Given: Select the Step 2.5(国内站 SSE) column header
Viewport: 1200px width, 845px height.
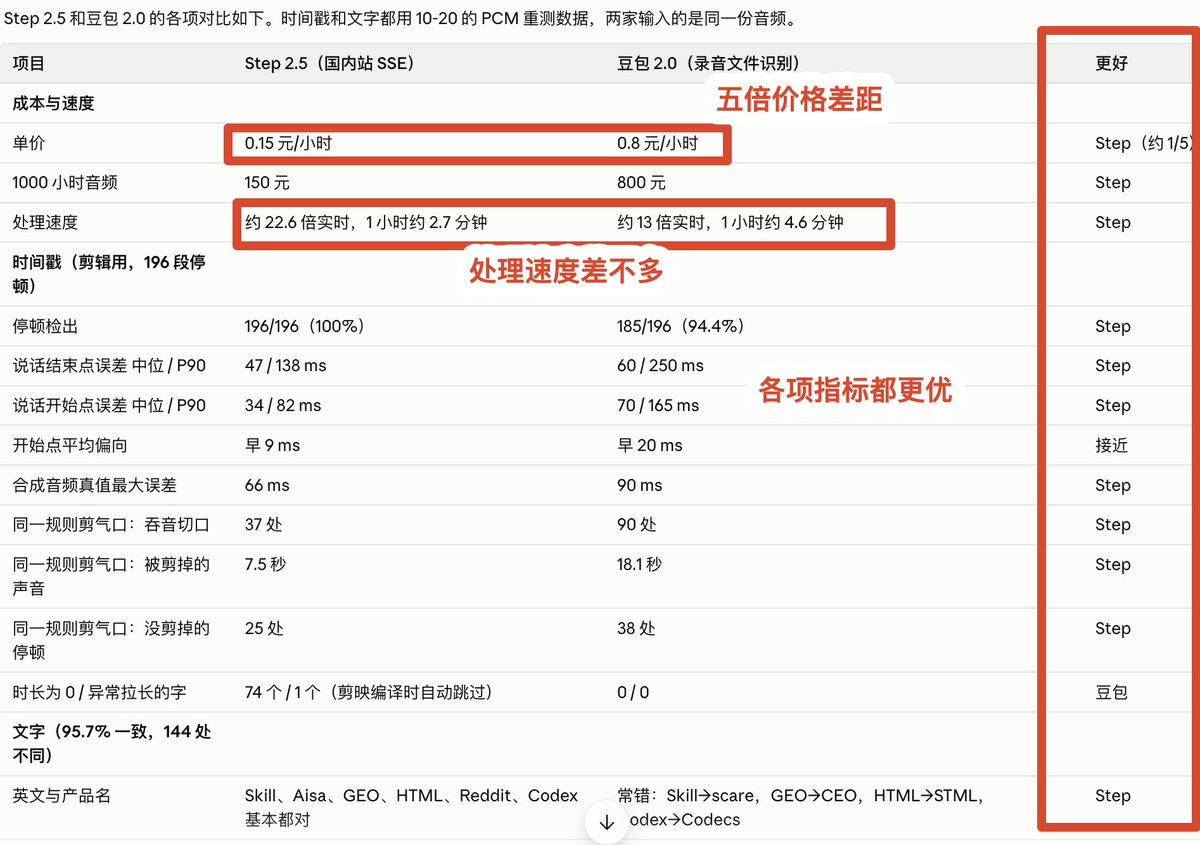Looking at the screenshot, I should point(329,63).
